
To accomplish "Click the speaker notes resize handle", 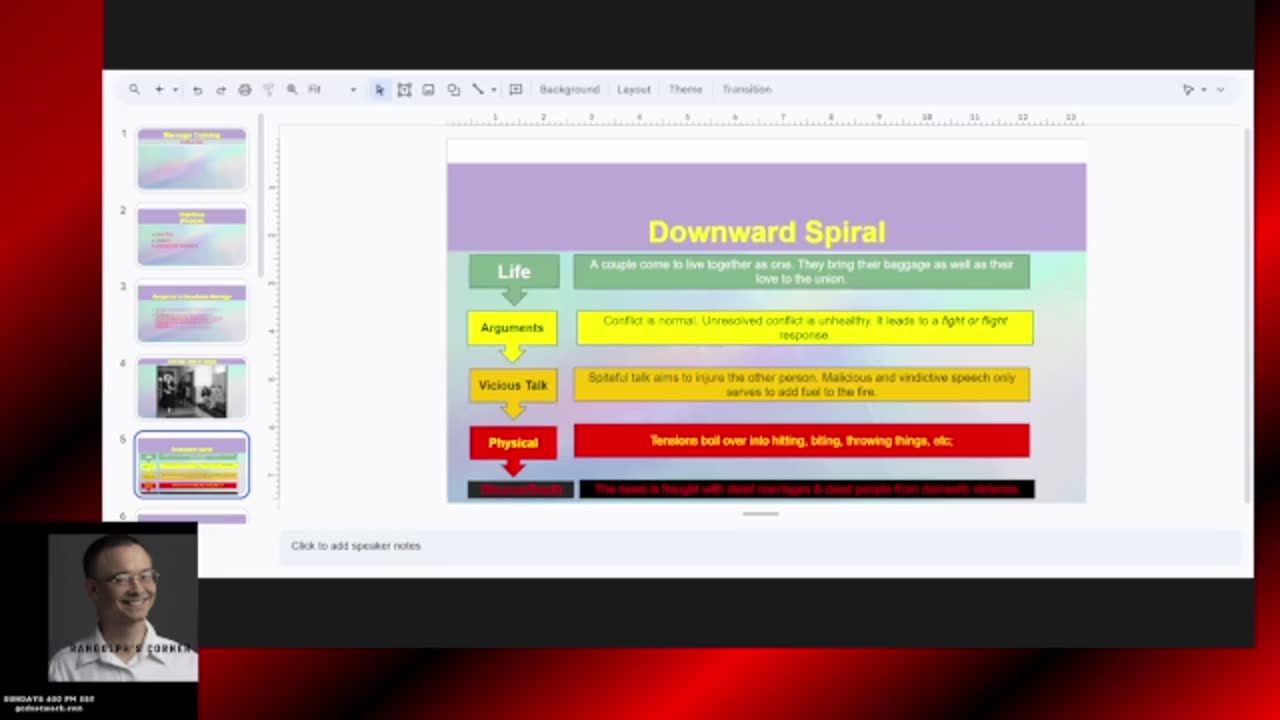I will [760, 514].
